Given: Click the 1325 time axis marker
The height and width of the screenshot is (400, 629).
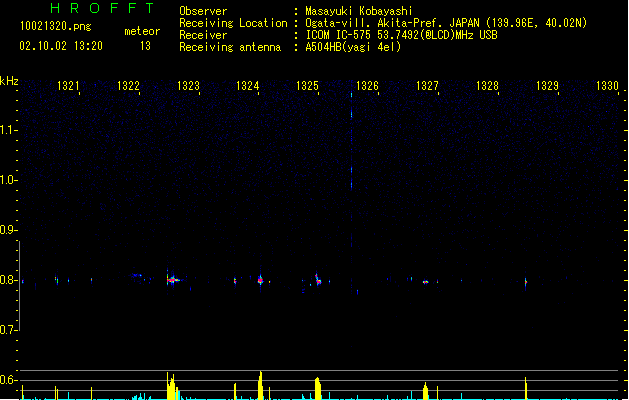Looking at the screenshot, I should coord(307,86).
